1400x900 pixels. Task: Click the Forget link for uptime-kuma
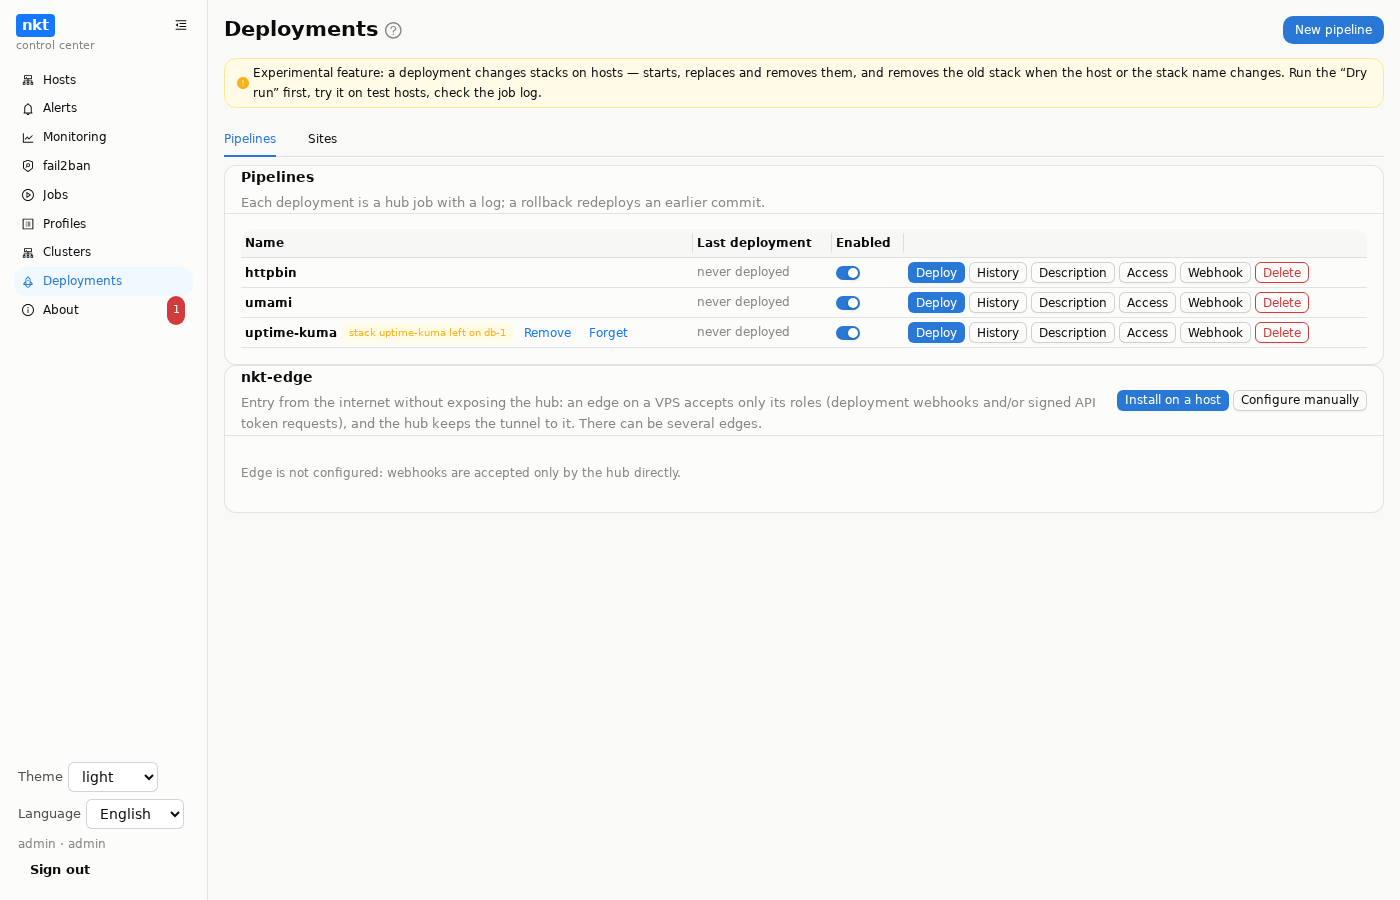point(608,333)
